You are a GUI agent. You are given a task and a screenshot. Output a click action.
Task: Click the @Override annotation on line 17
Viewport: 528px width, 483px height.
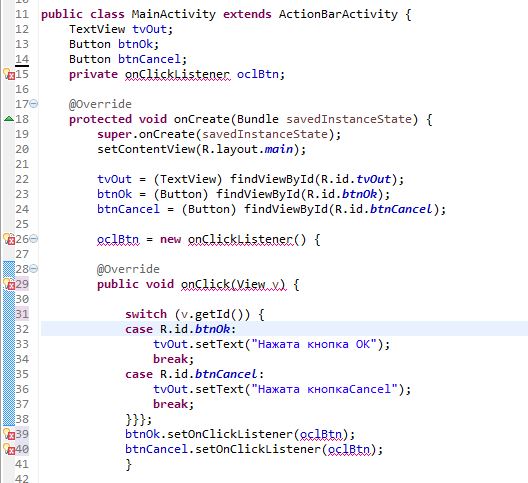(x=100, y=104)
